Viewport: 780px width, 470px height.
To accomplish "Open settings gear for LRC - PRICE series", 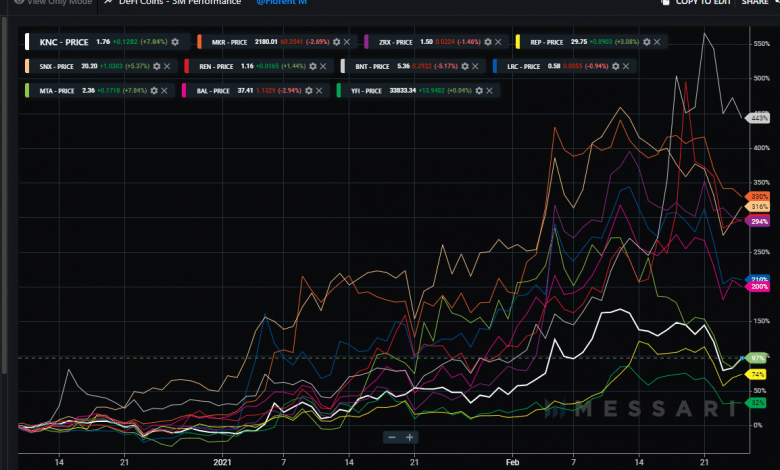I will (615, 66).
